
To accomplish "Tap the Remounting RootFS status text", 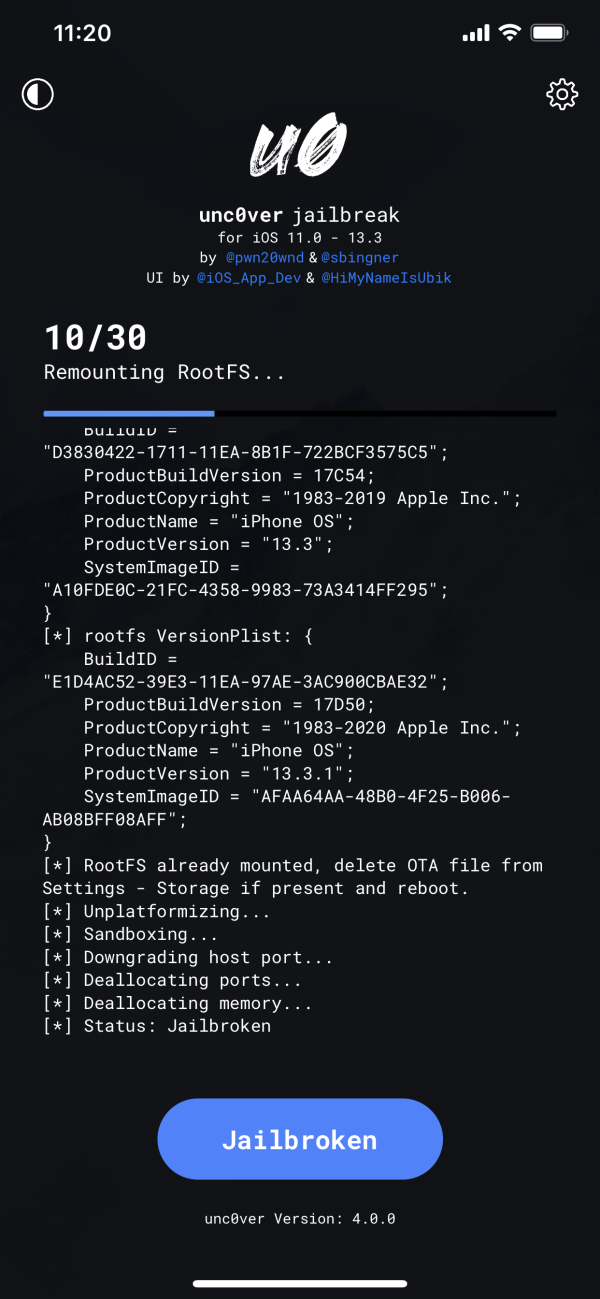I will pos(164,372).
